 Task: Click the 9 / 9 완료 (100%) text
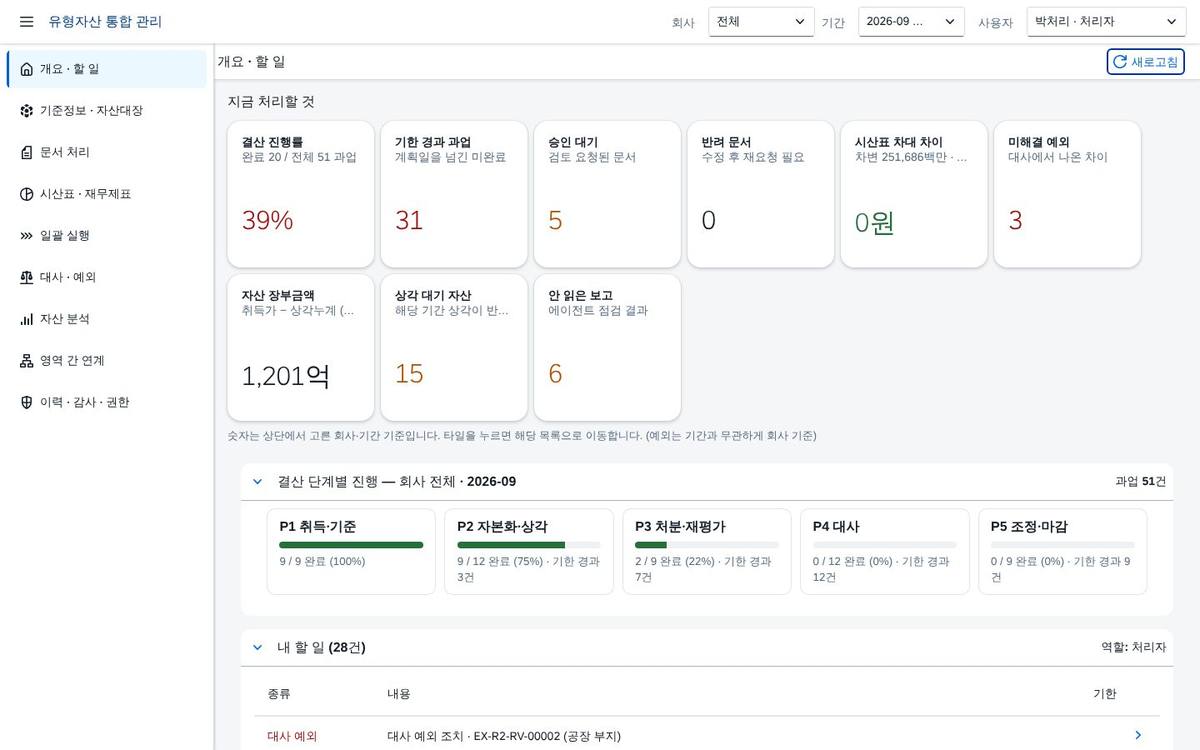(322, 562)
